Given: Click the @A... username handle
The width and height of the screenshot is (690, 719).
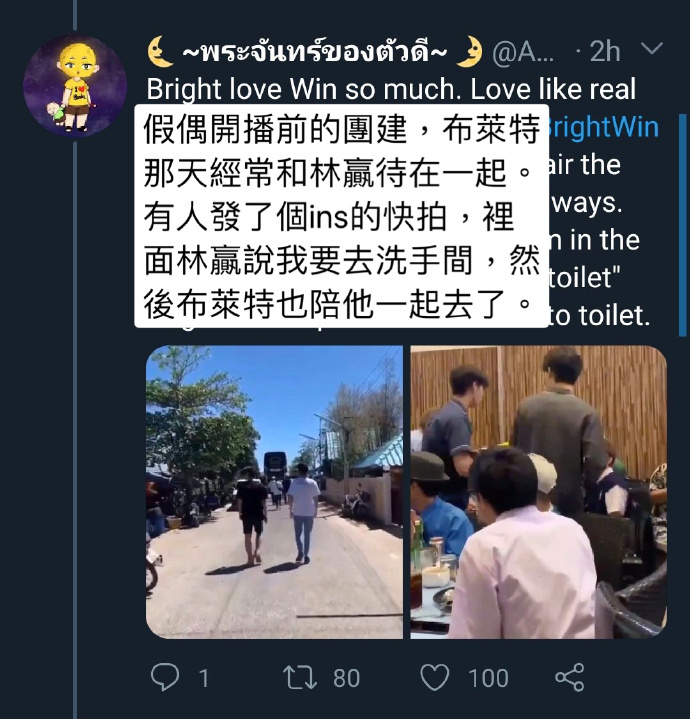Looking at the screenshot, I should coord(523,52).
